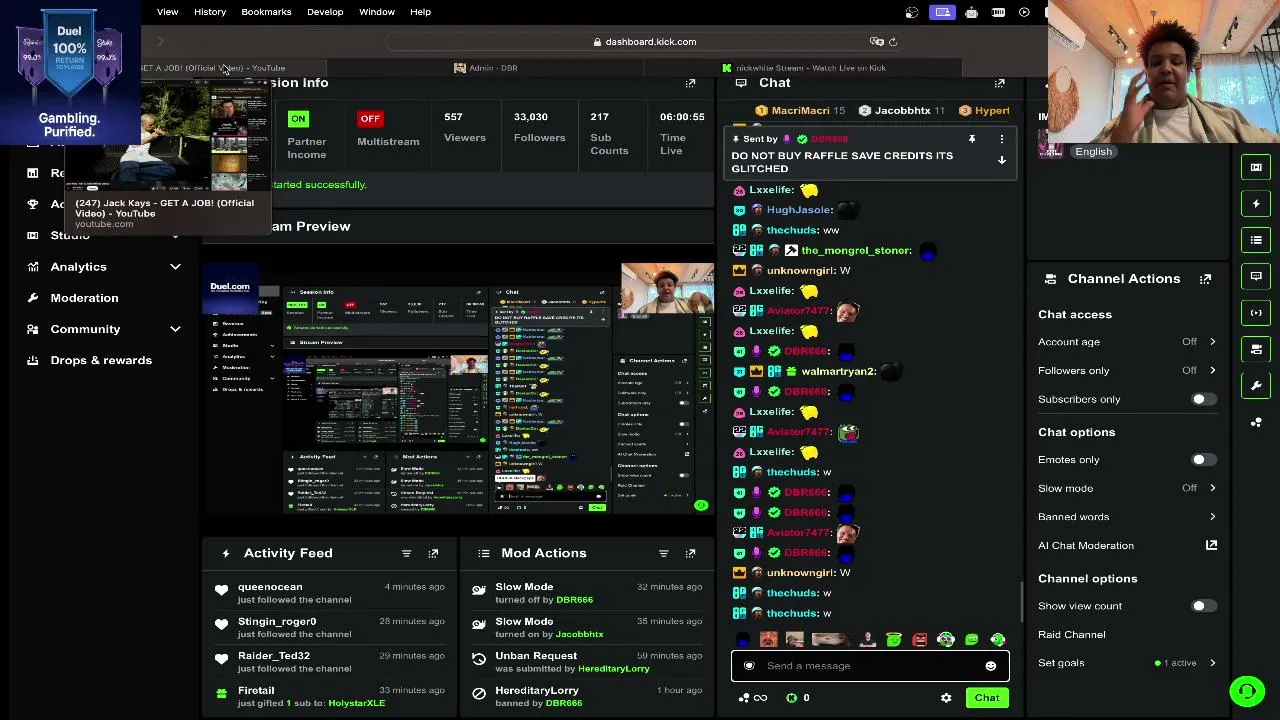Click Raid Channel option
1280x720 pixels.
pyautogui.click(x=1072, y=635)
